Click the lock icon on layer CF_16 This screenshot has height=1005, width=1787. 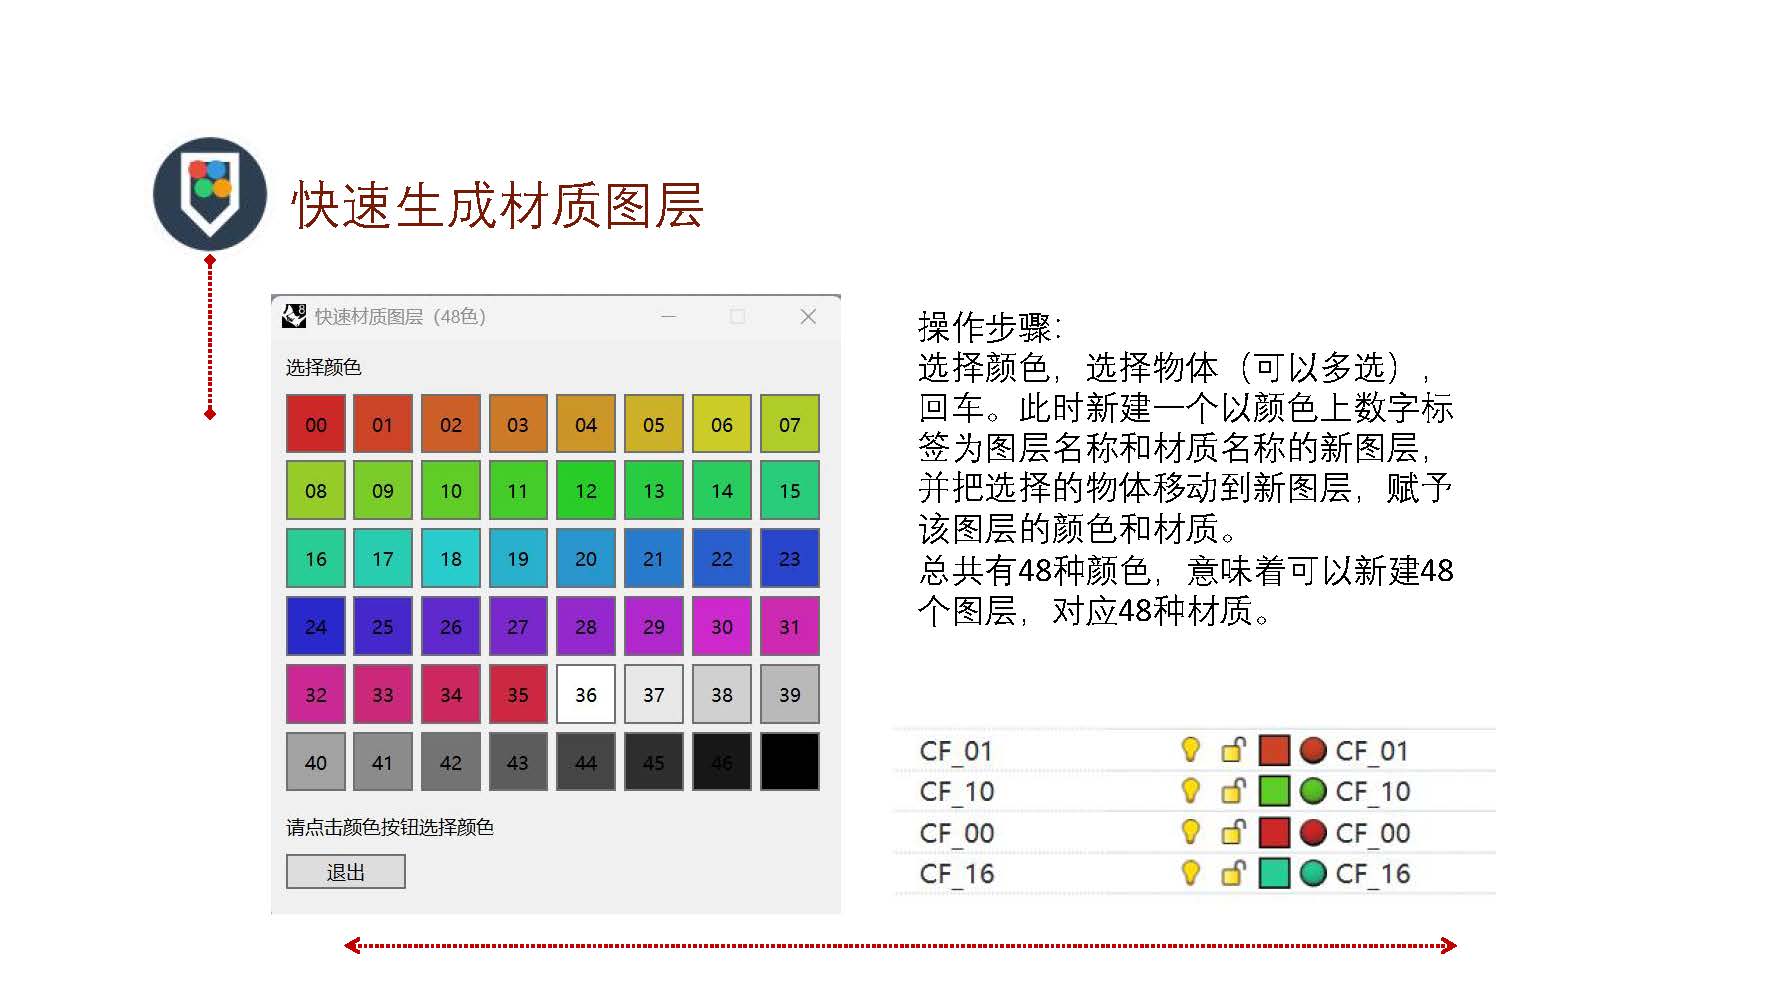(x=1232, y=873)
